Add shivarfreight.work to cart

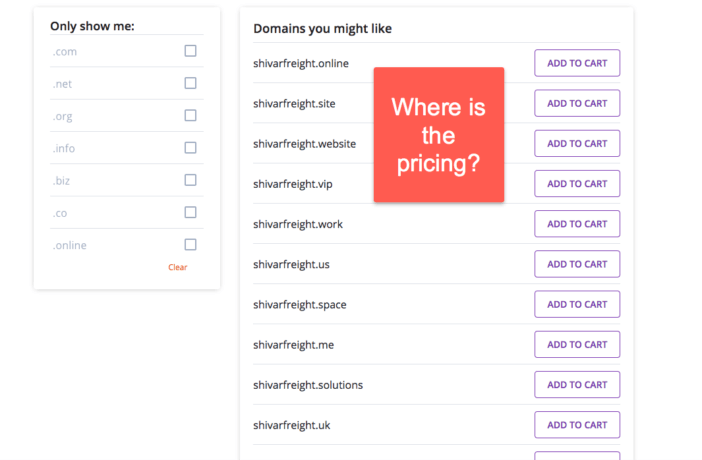577,224
